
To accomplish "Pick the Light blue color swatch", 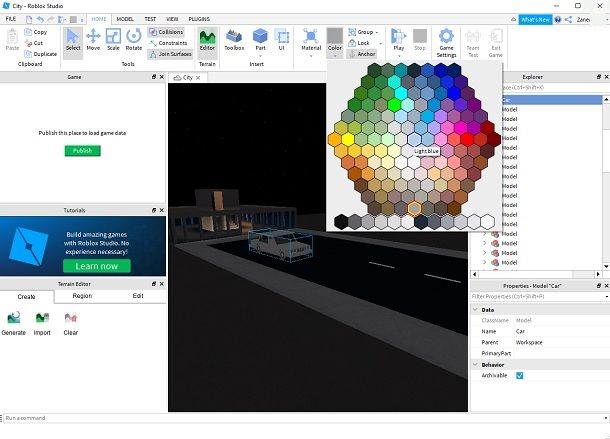I will 414,139.
